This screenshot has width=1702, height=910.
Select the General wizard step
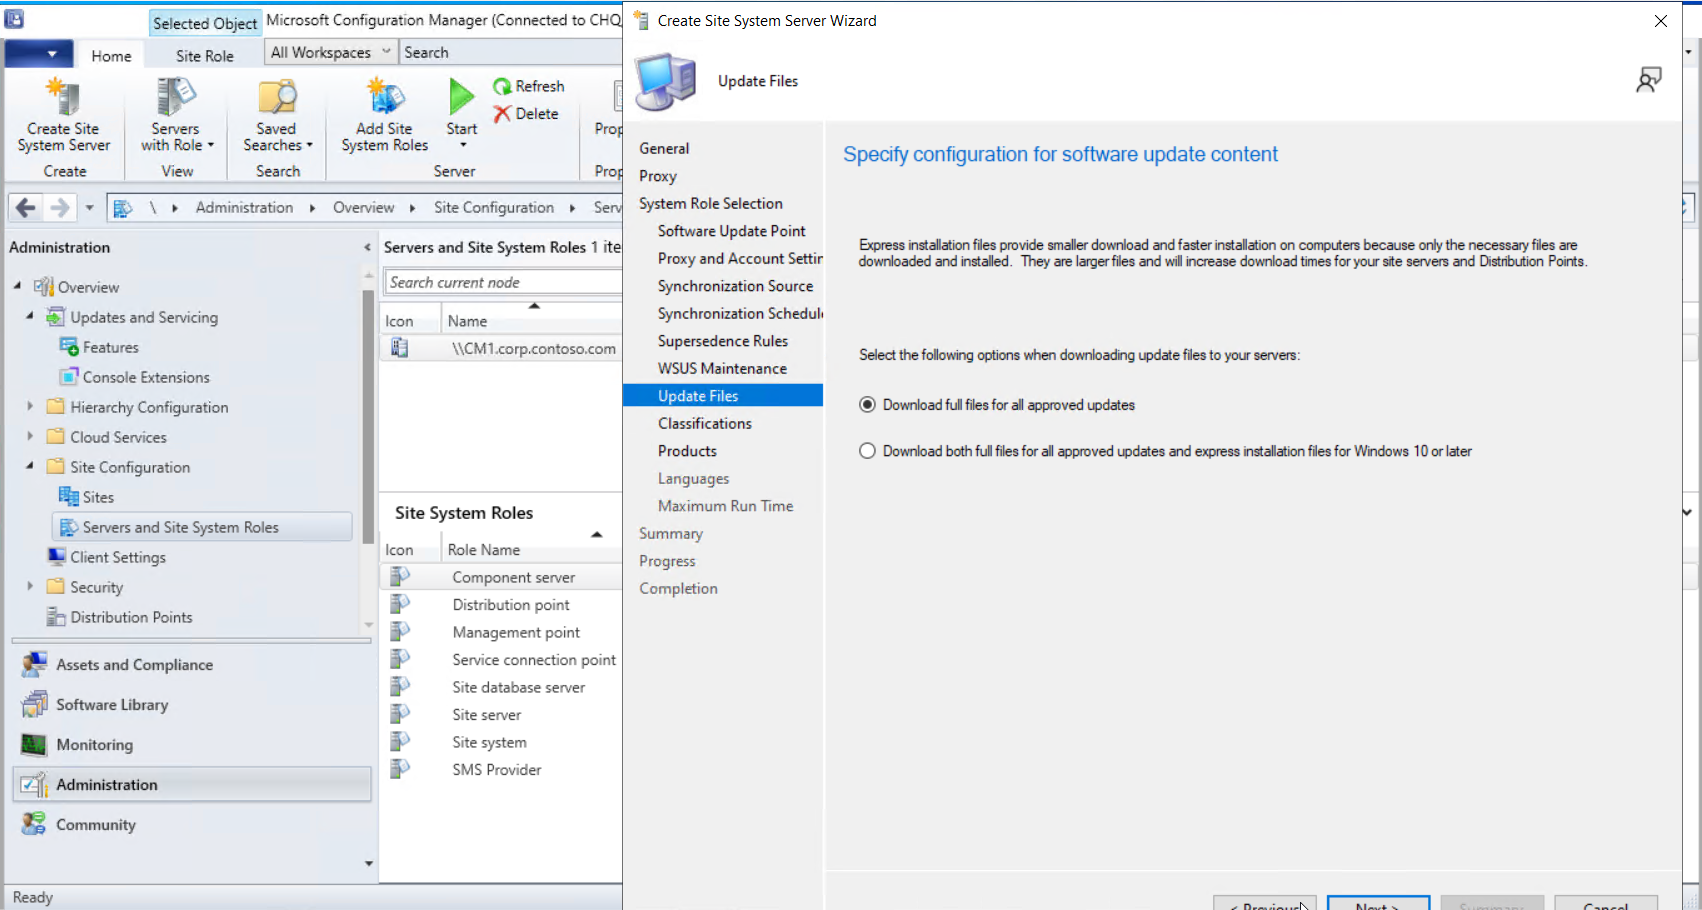click(x=664, y=148)
